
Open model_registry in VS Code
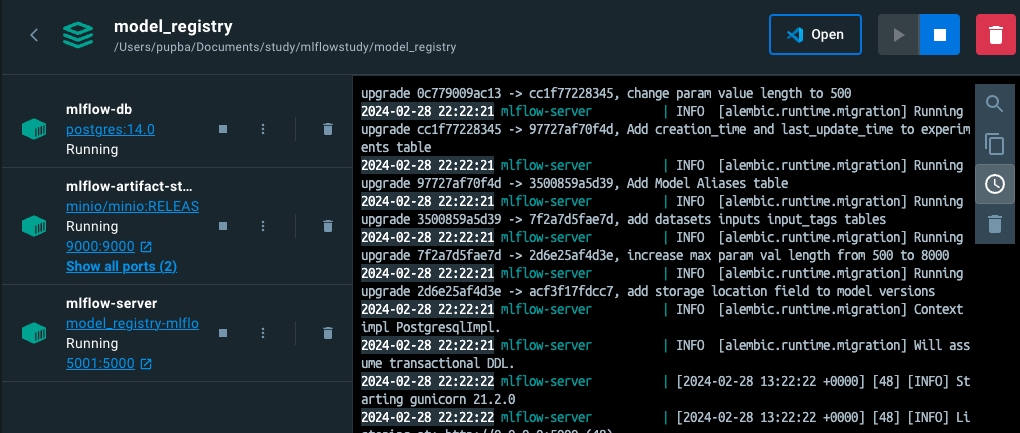click(815, 34)
